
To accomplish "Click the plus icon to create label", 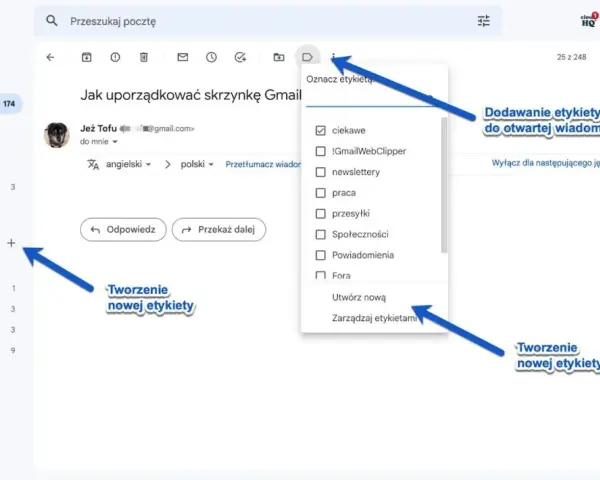I will 11,243.
